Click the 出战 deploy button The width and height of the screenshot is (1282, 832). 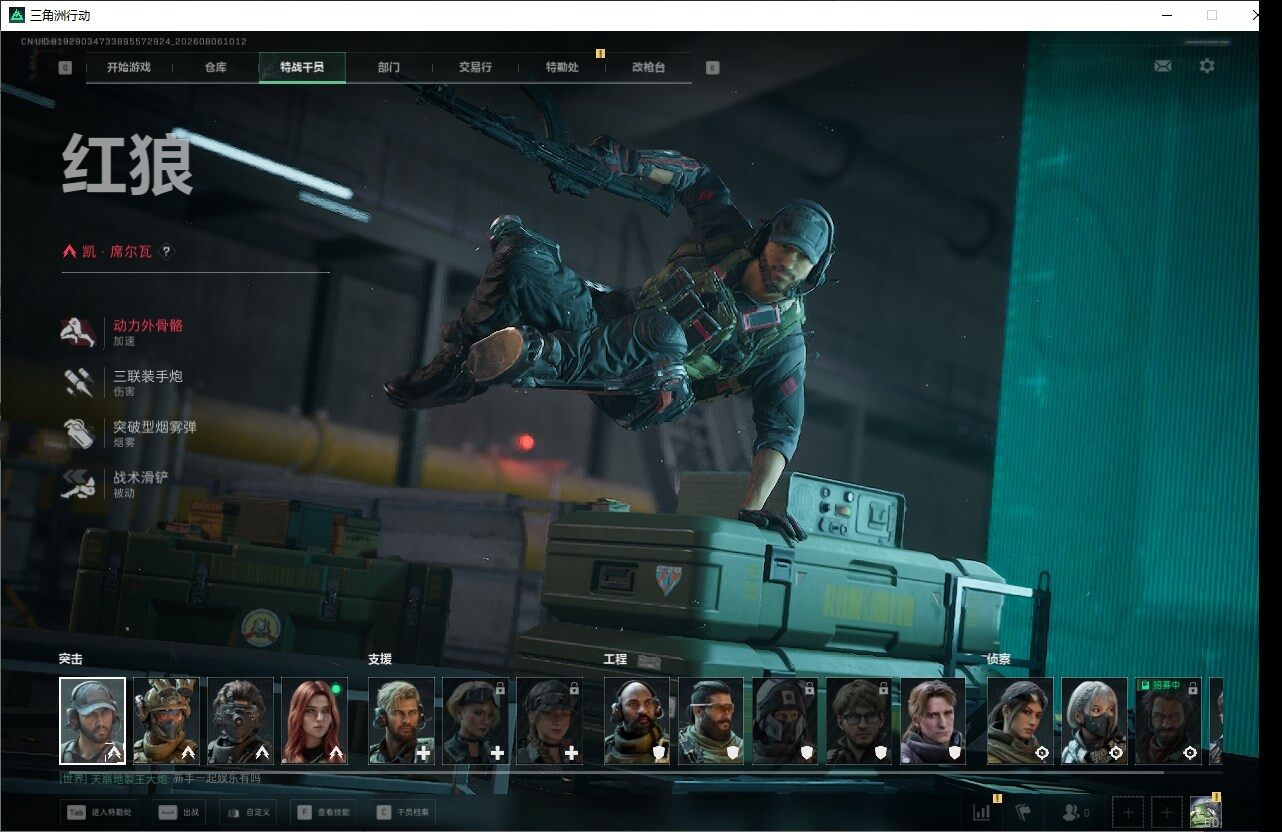click(x=178, y=813)
